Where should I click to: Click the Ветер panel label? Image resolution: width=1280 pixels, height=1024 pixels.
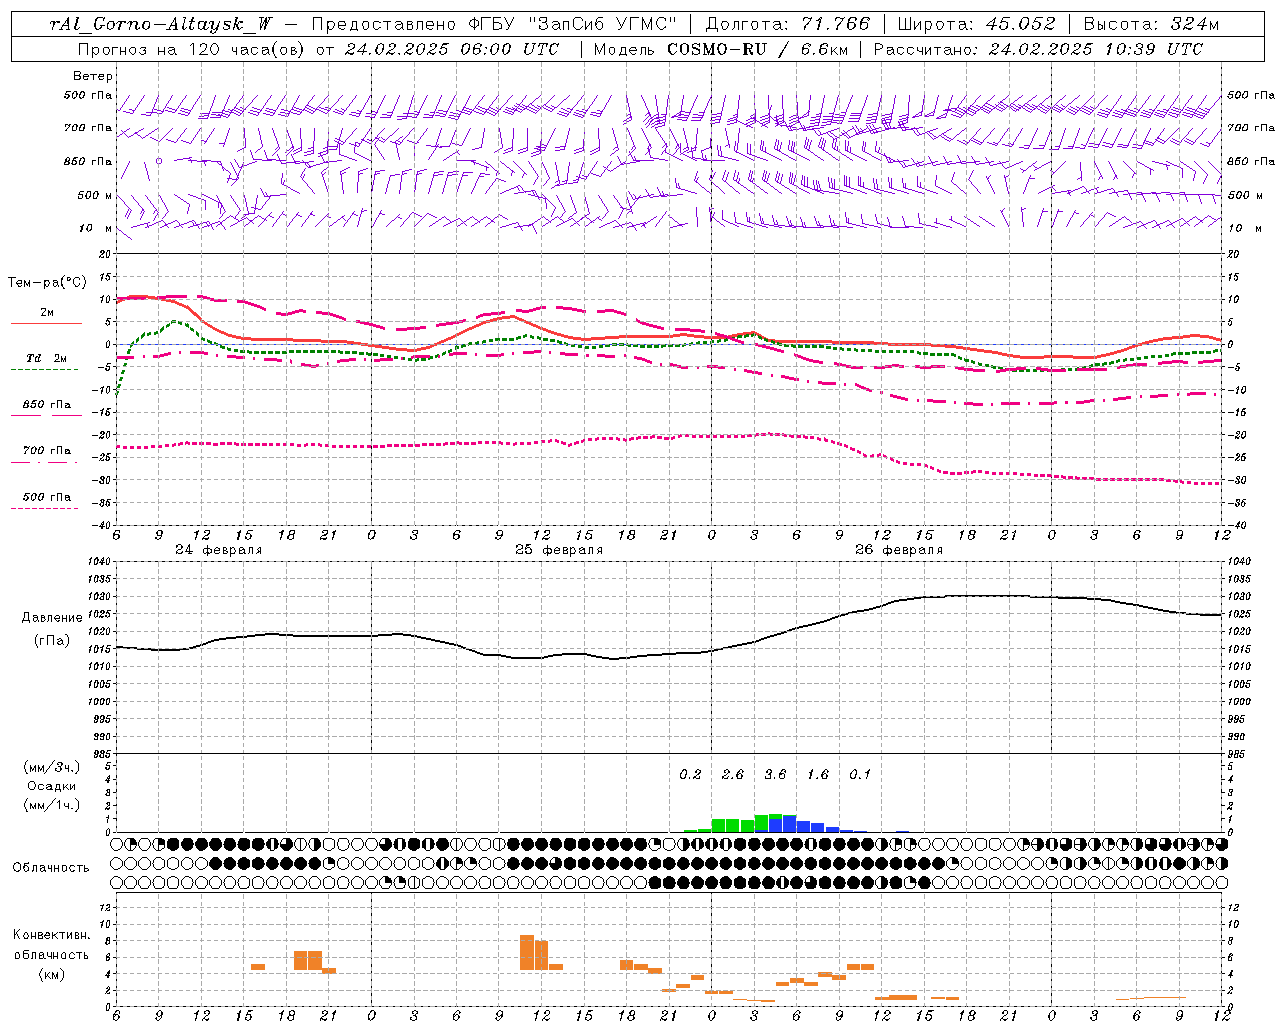point(92,76)
